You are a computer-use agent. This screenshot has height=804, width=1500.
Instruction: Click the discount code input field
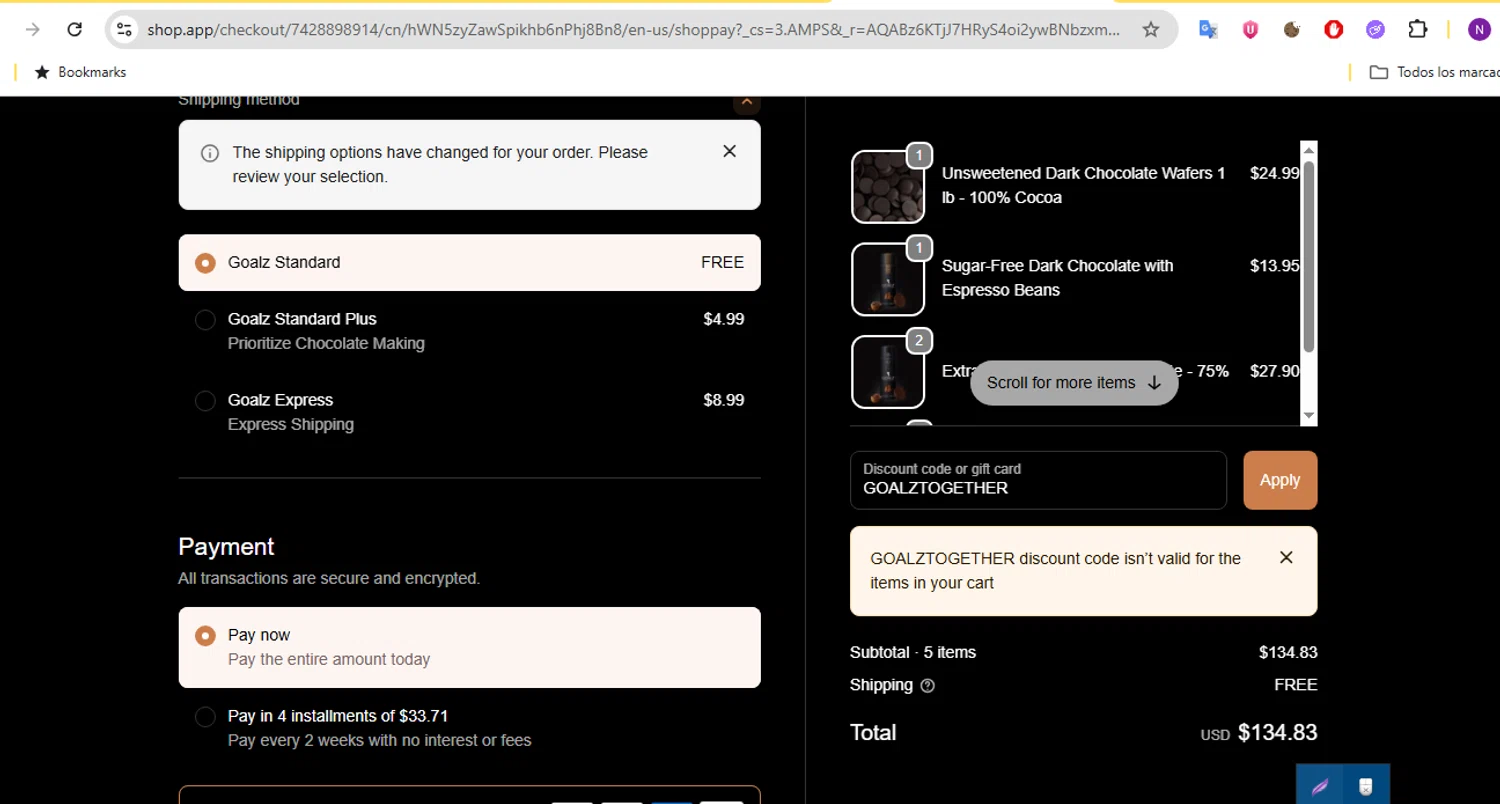[1038, 480]
